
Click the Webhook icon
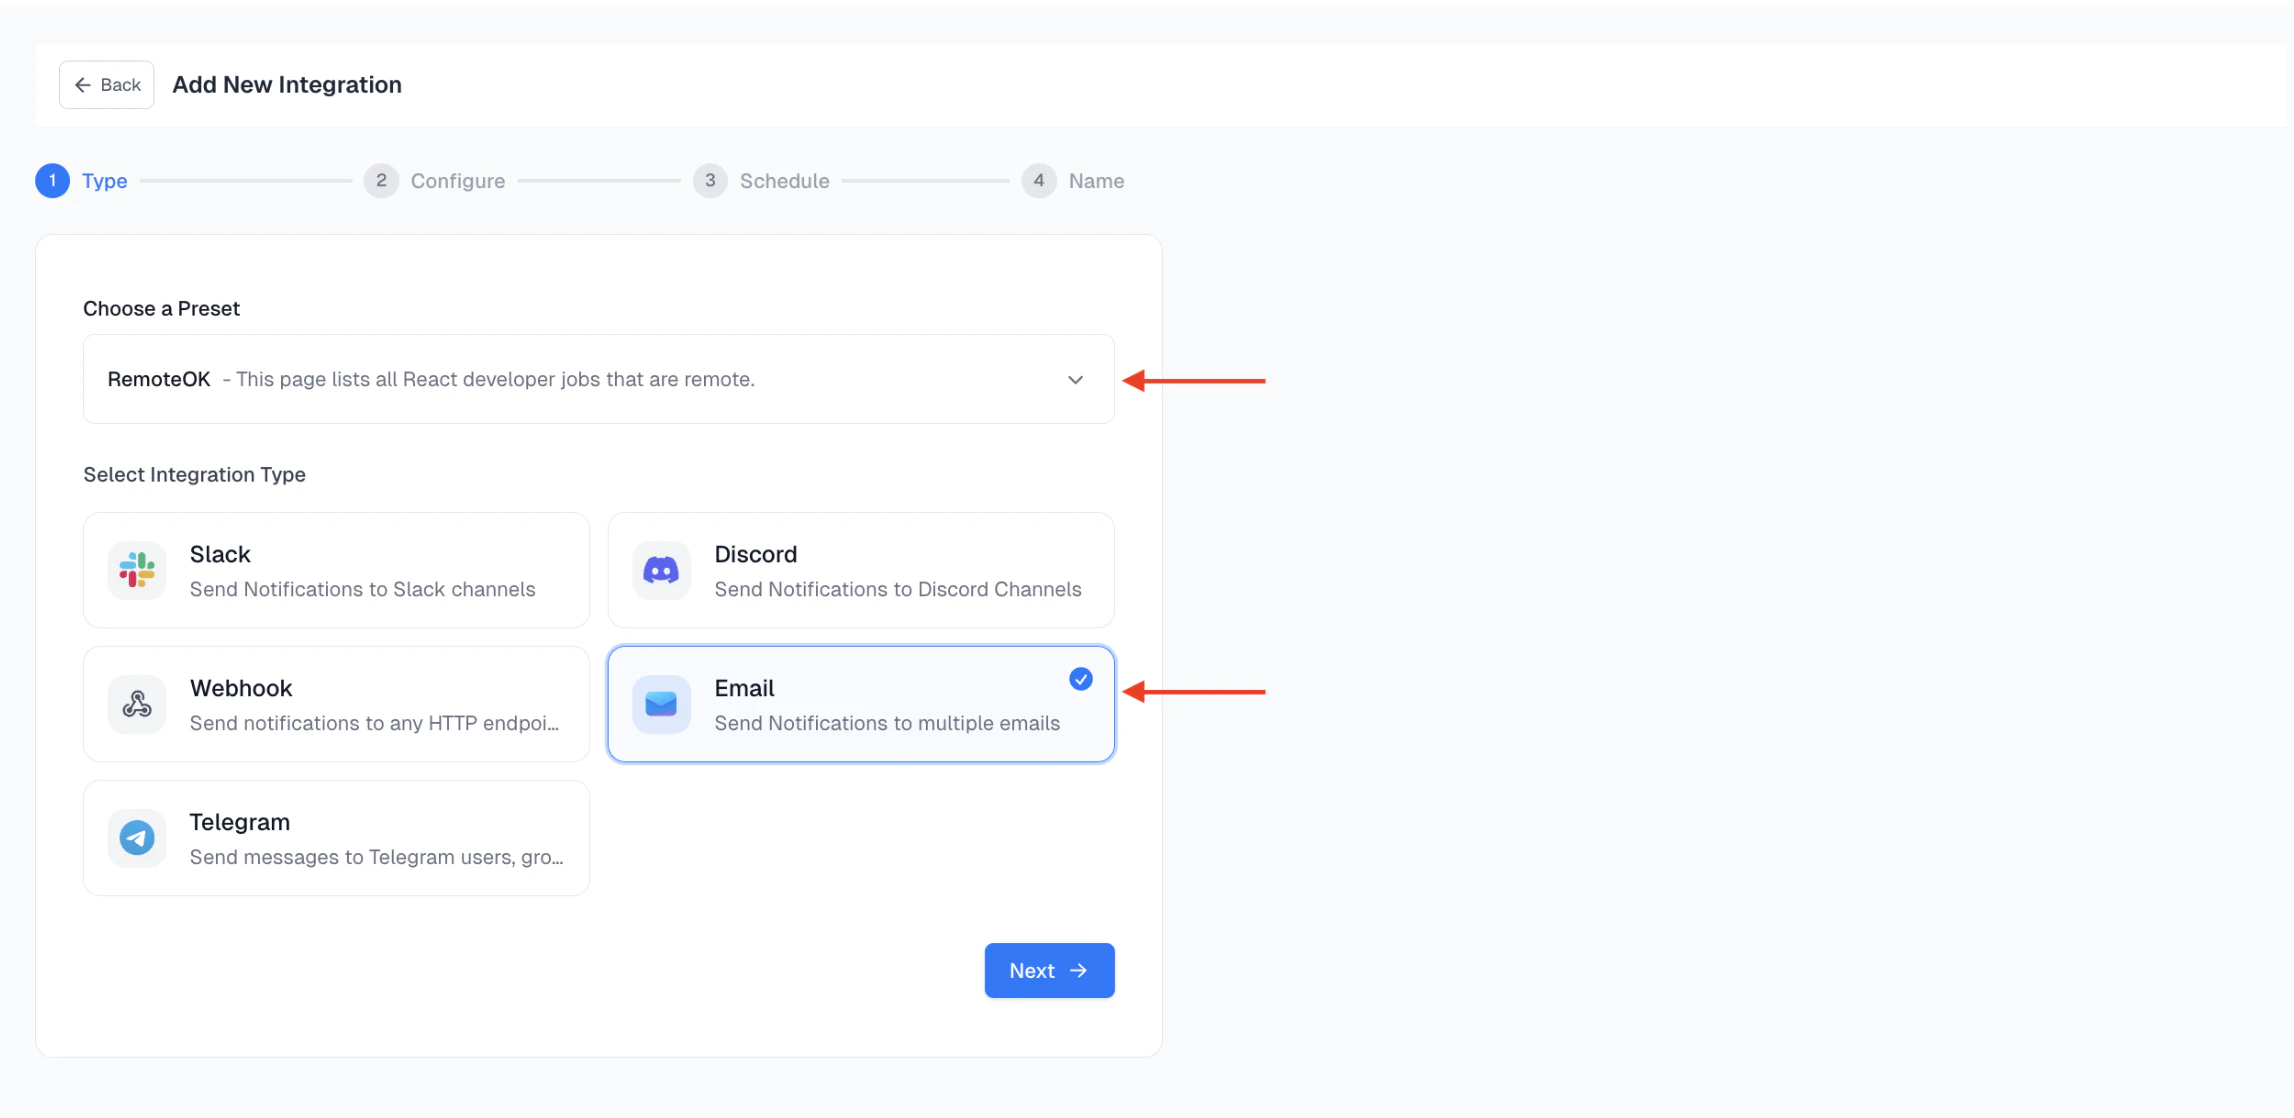tap(137, 705)
